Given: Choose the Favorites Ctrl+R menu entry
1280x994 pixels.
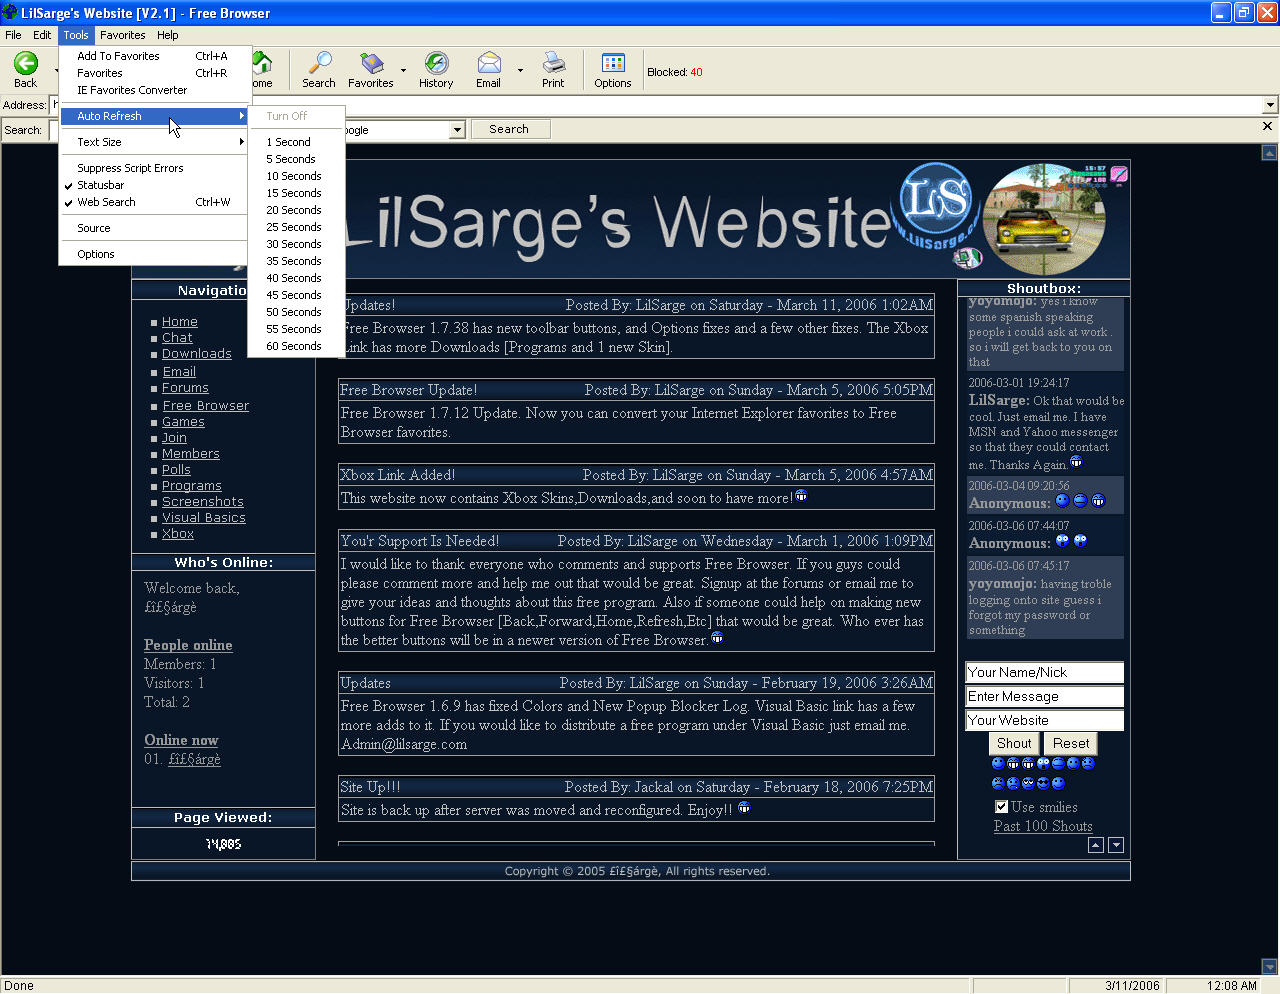Looking at the screenshot, I should tap(154, 73).
